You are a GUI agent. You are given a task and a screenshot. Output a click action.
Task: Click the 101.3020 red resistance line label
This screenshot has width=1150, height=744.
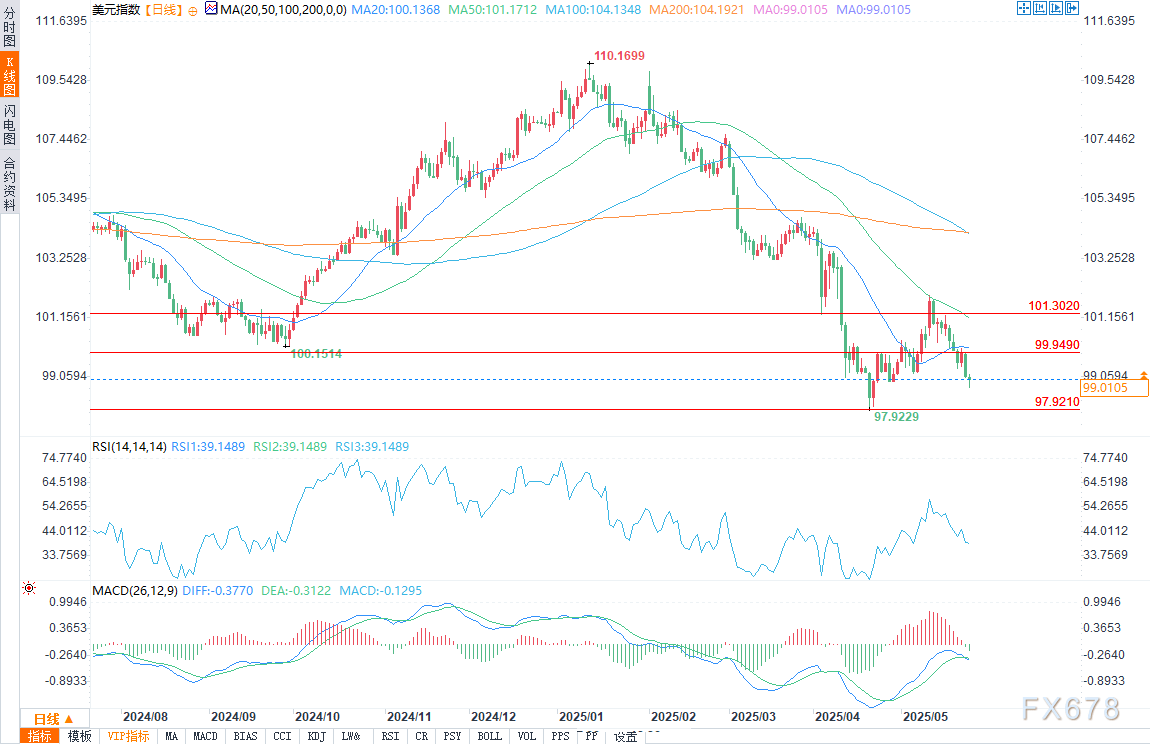1054,305
